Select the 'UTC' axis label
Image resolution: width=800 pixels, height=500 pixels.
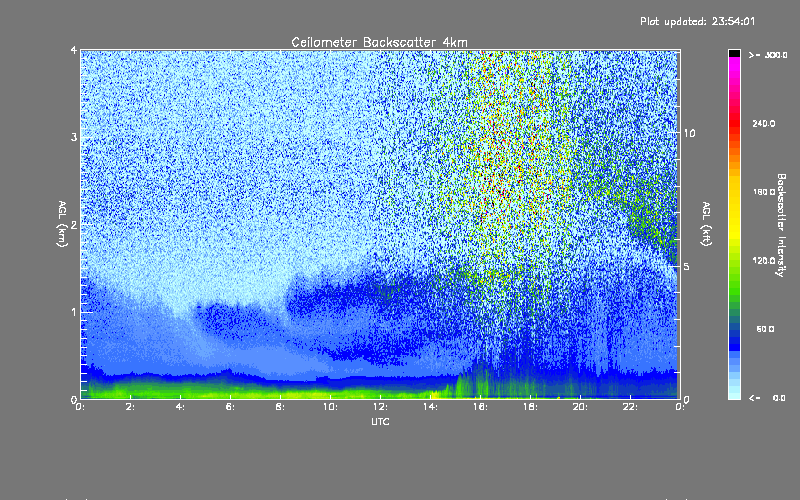click(380, 421)
